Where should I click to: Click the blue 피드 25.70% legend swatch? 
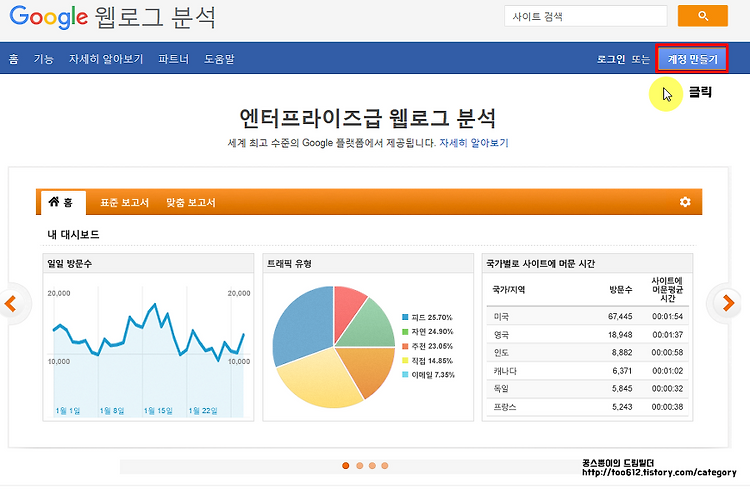point(405,317)
